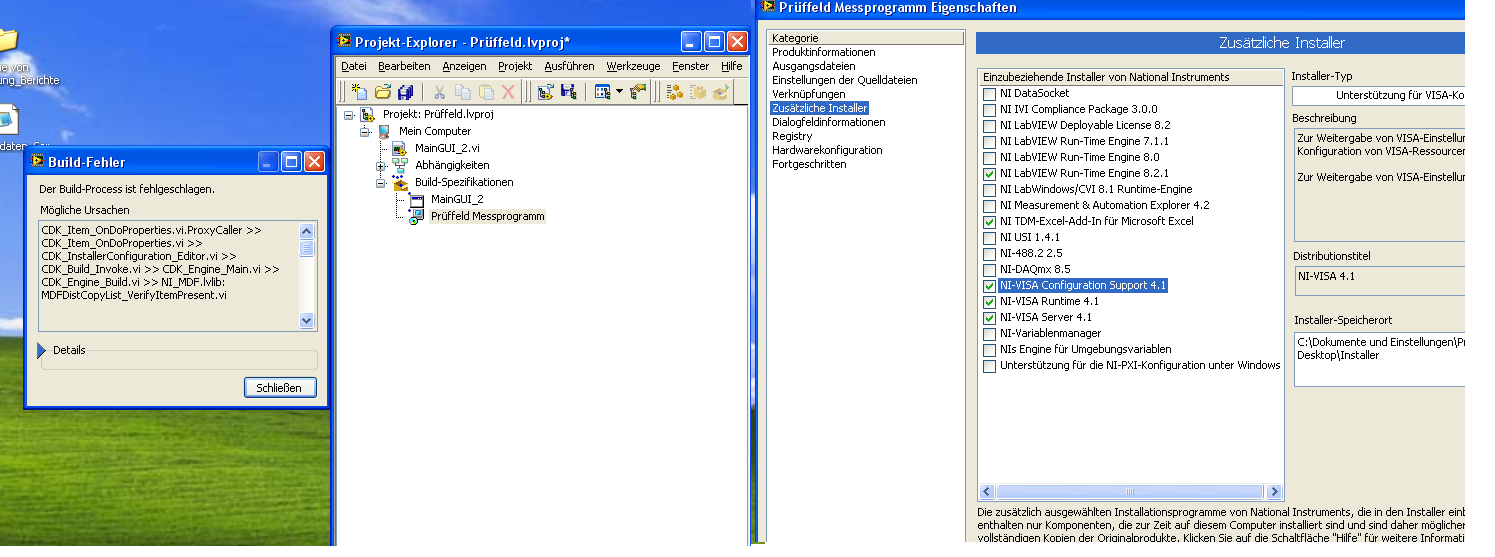Screen dimensions: 1495x557
Task: Click the red X Delete toolbar icon
Action: [508, 92]
